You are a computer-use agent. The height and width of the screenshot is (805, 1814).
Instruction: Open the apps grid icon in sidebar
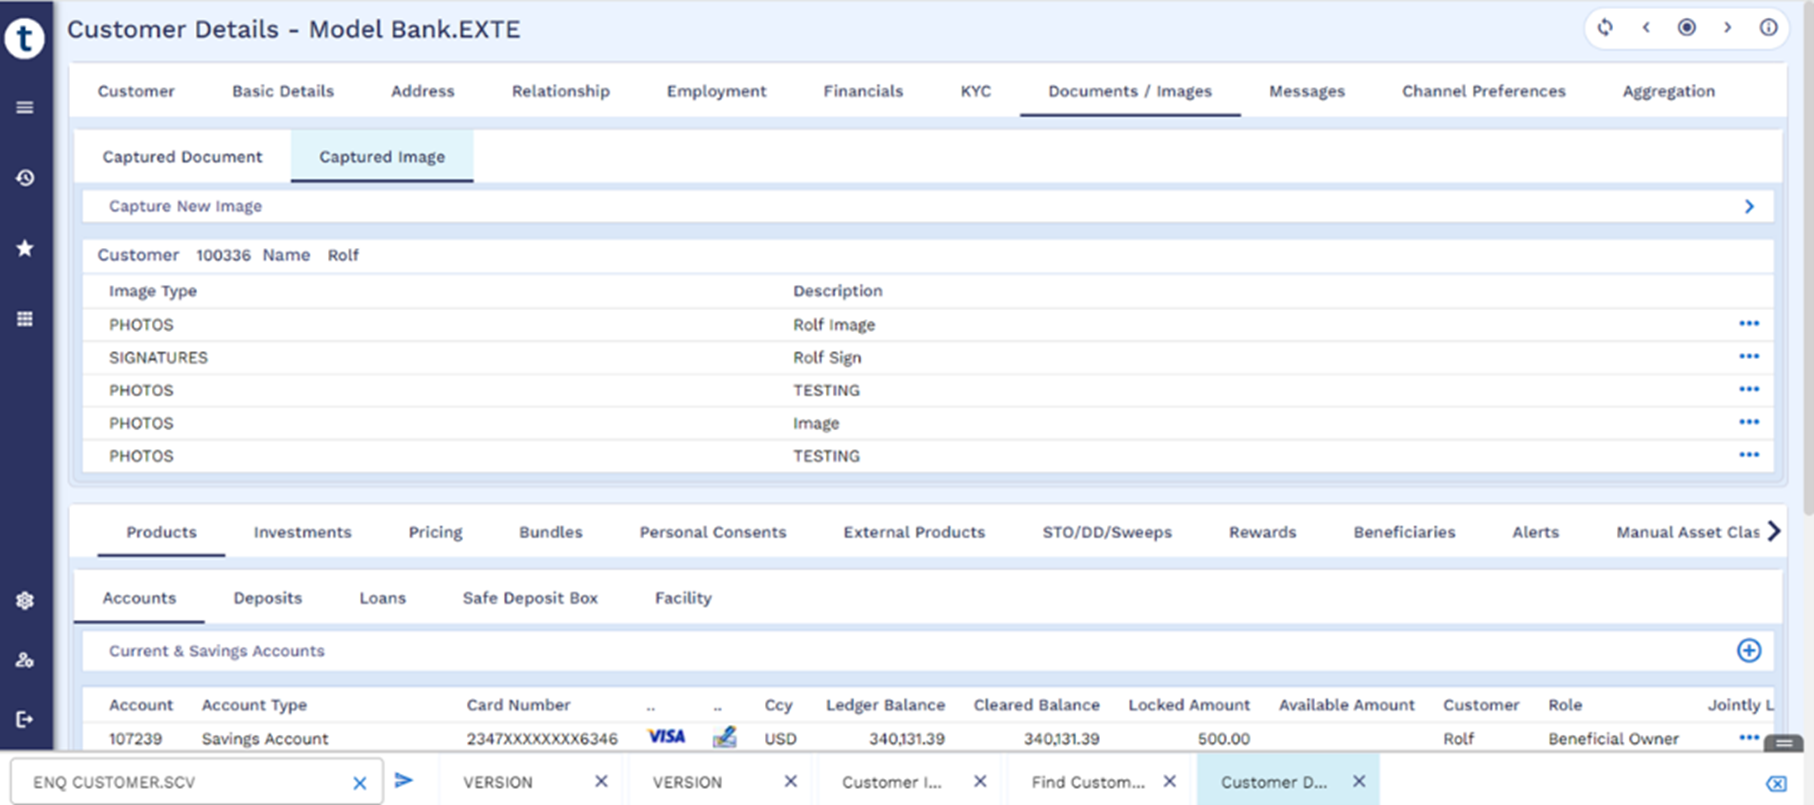[x=25, y=319]
